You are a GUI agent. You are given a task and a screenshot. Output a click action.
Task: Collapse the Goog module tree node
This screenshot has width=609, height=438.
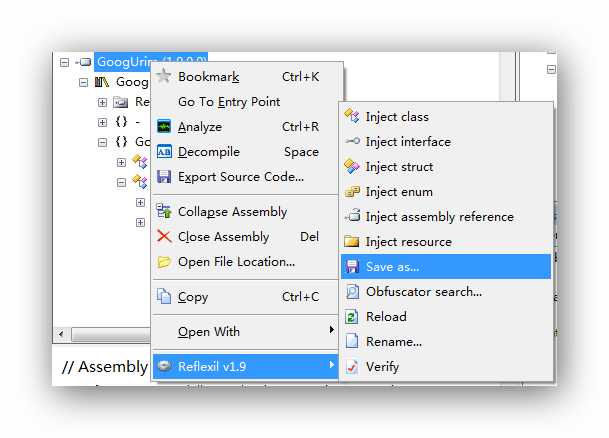pyautogui.click(x=83, y=82)
